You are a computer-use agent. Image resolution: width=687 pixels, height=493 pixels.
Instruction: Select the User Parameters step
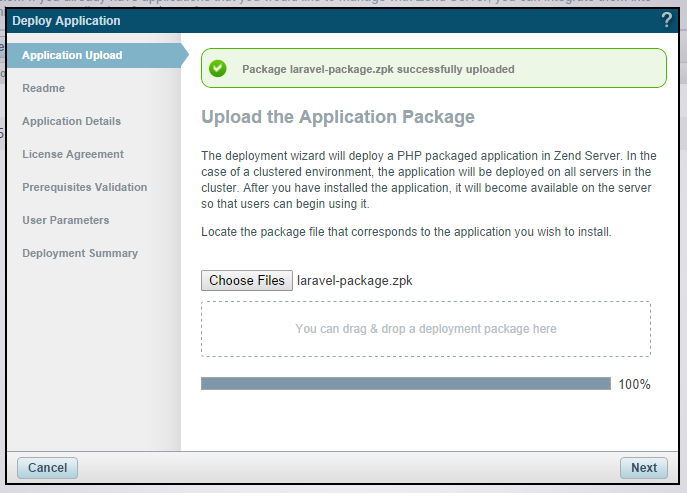(65, 220)
